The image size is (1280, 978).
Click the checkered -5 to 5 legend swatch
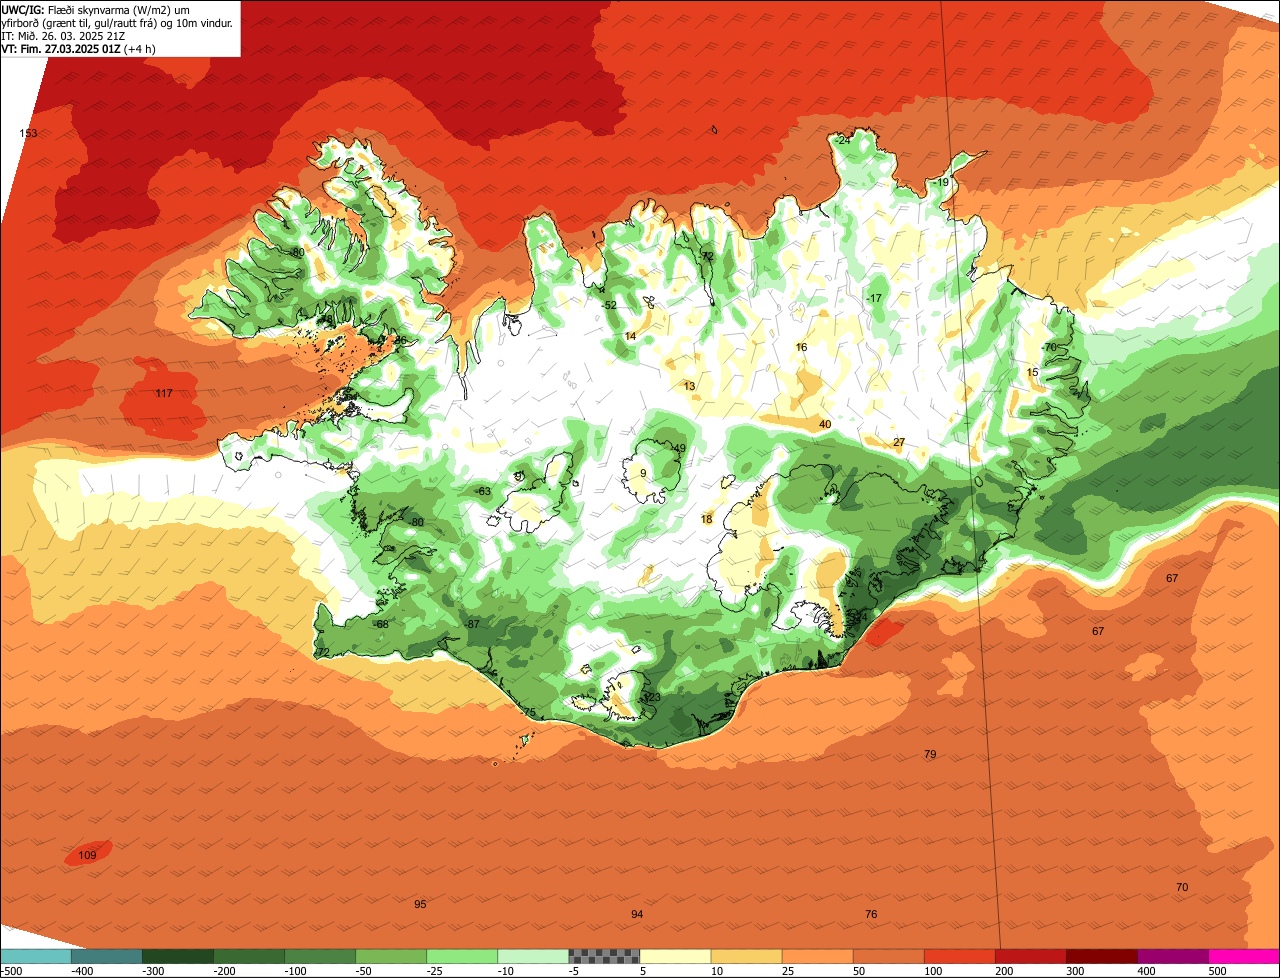point(604,956)
